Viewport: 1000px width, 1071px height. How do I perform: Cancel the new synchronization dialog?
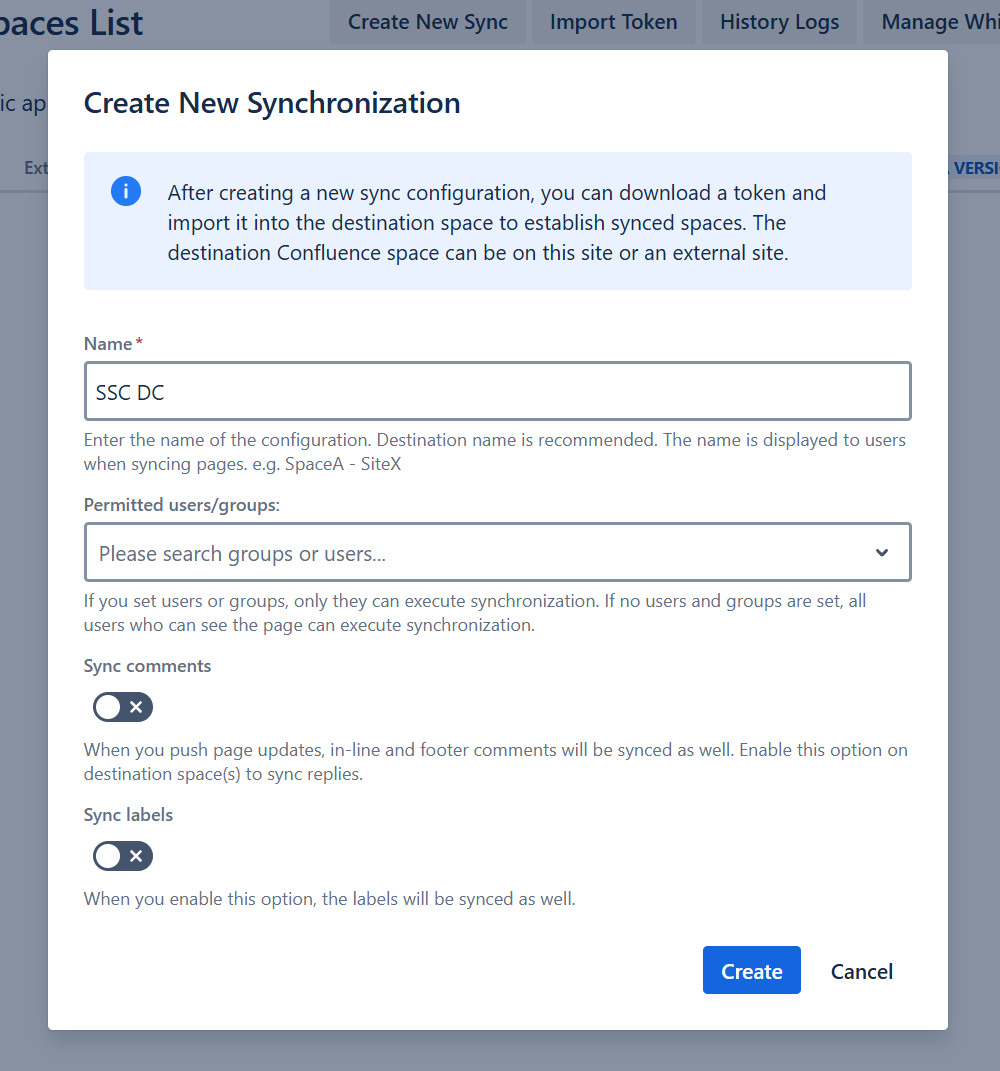tap(861, 971)
